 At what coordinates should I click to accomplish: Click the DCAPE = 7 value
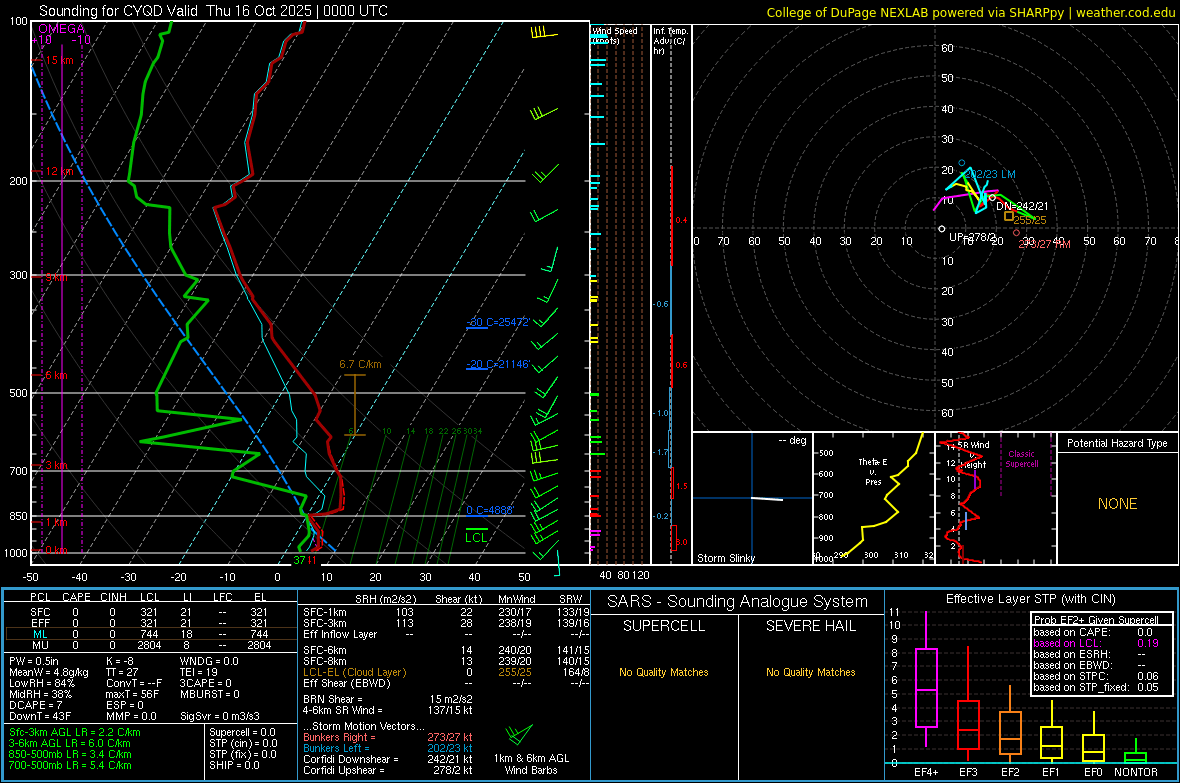[x=35, y=705]
